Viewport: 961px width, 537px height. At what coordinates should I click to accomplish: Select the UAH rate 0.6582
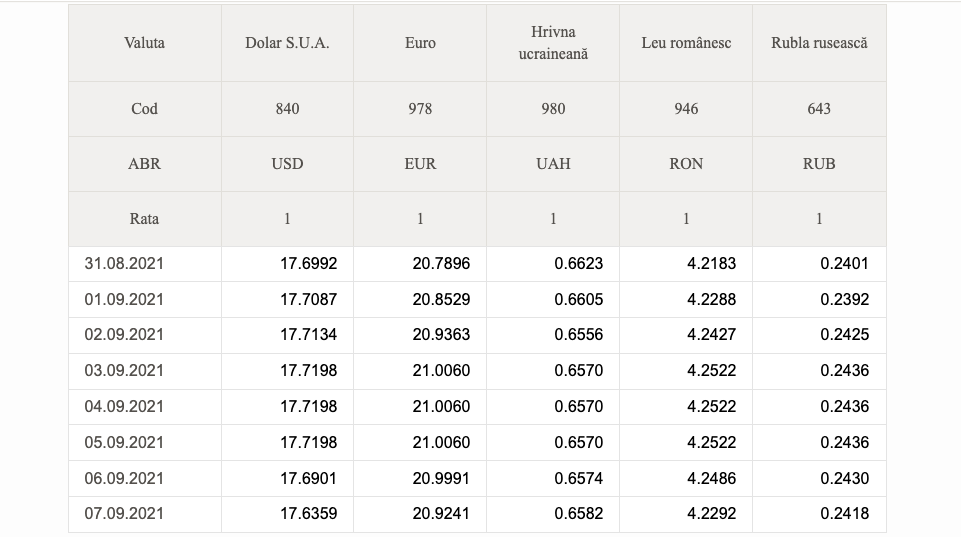(x=579, y=514)
